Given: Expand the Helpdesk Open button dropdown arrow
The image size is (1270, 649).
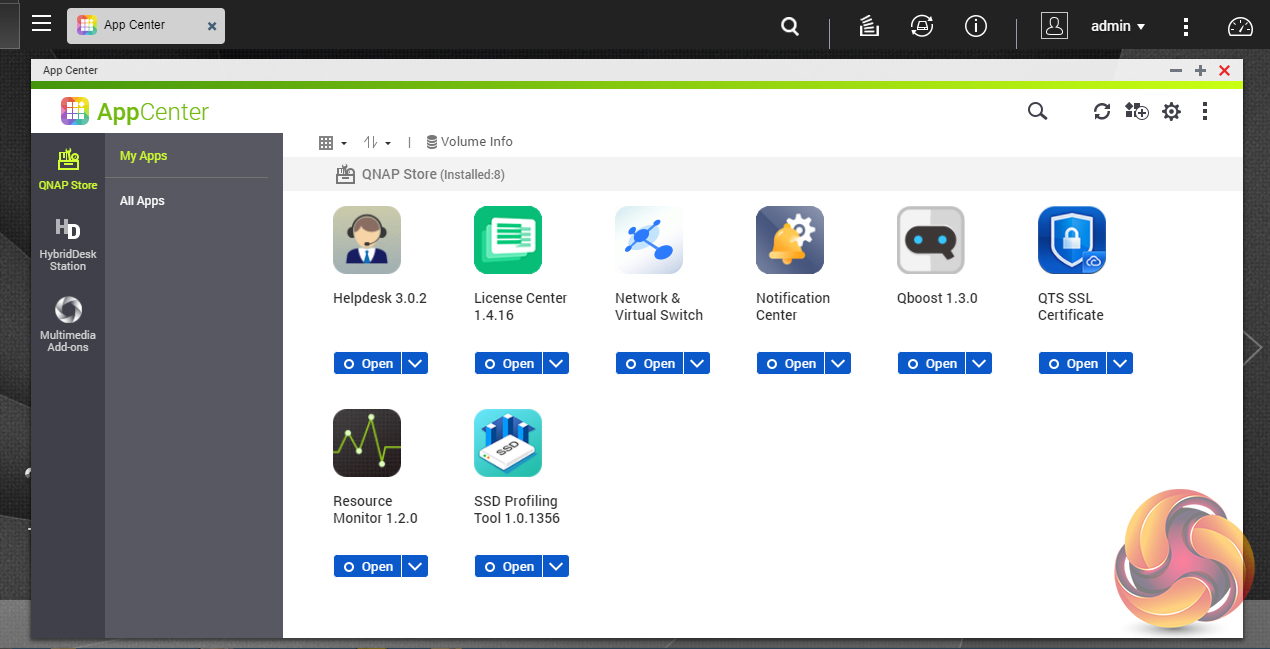Looking at the screenshot, I should point(415,364).
